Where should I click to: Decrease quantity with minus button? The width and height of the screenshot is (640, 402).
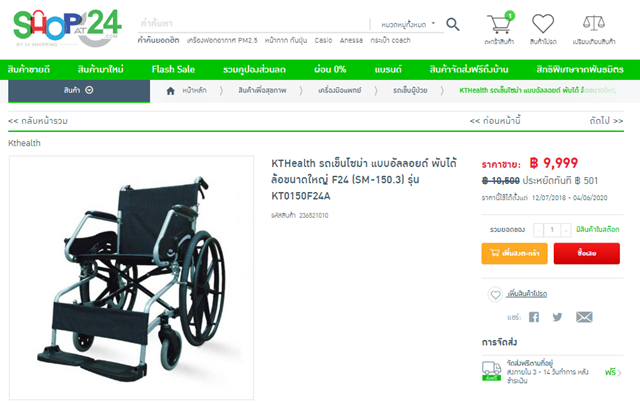click(538, 230)
